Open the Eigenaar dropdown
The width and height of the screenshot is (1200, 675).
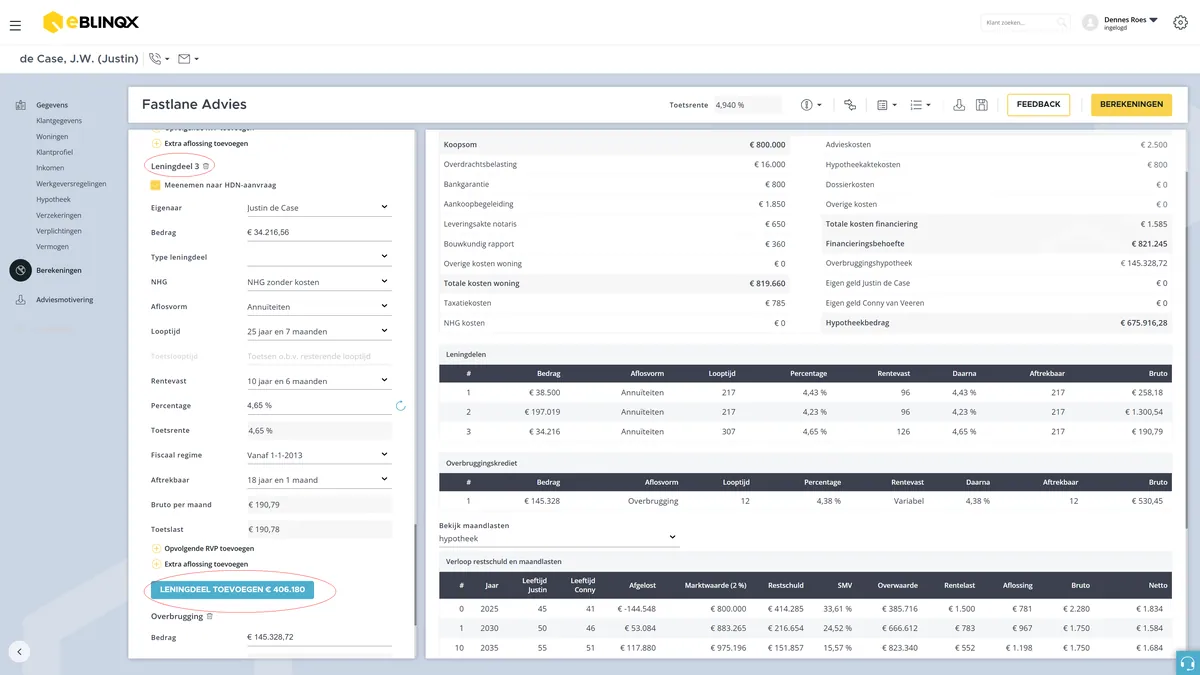[x=319, y=208]
